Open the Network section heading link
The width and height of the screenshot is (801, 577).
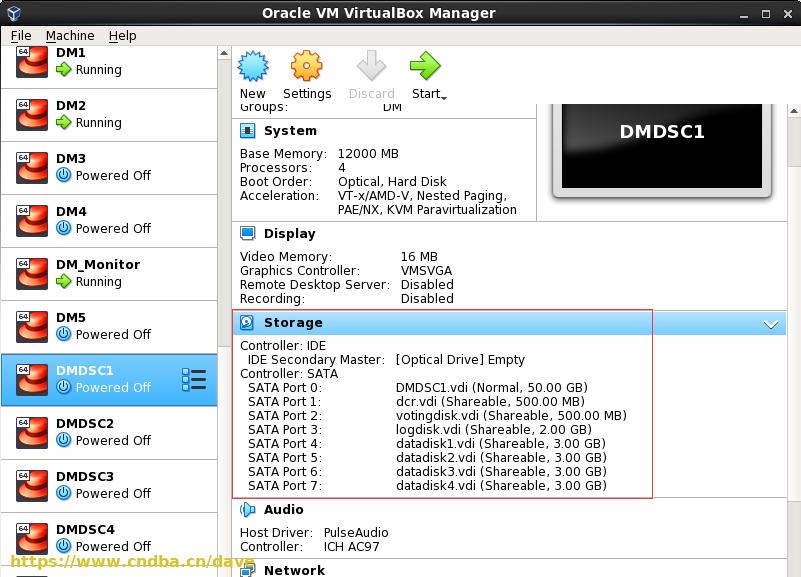[294, 570]
